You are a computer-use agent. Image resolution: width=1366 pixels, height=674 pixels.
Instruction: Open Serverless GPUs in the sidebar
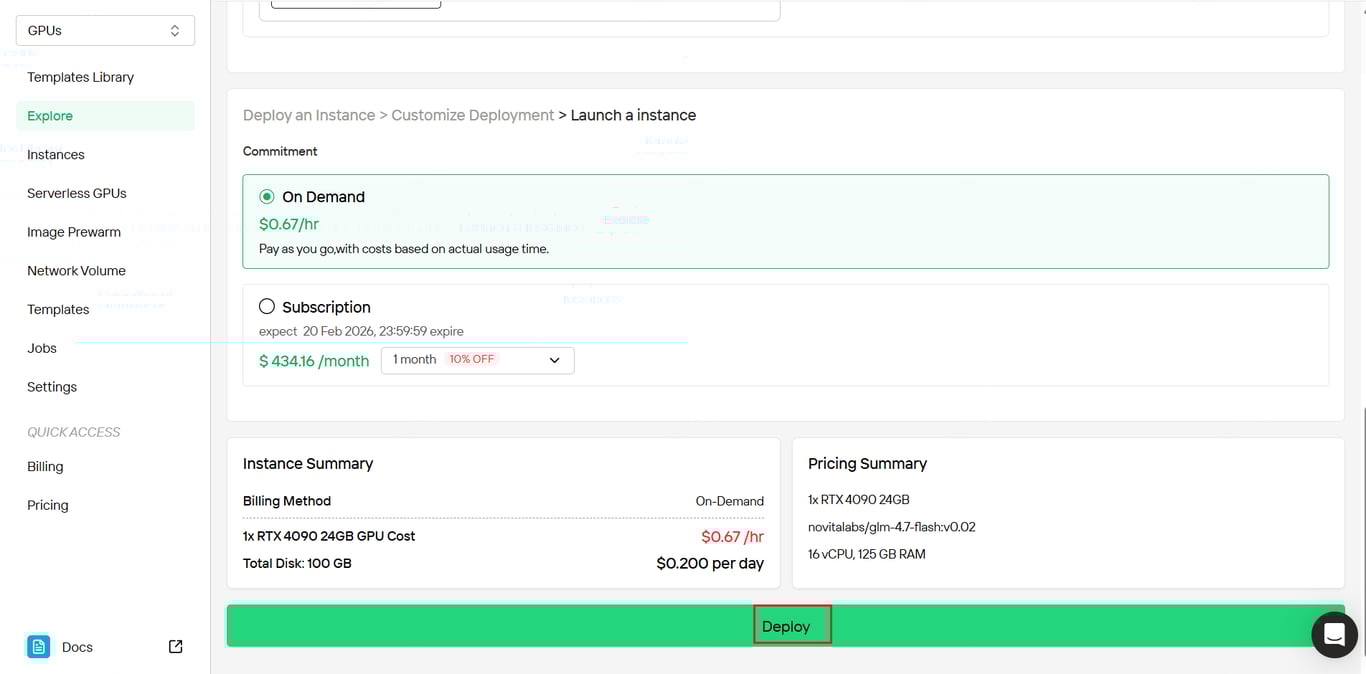77,193
